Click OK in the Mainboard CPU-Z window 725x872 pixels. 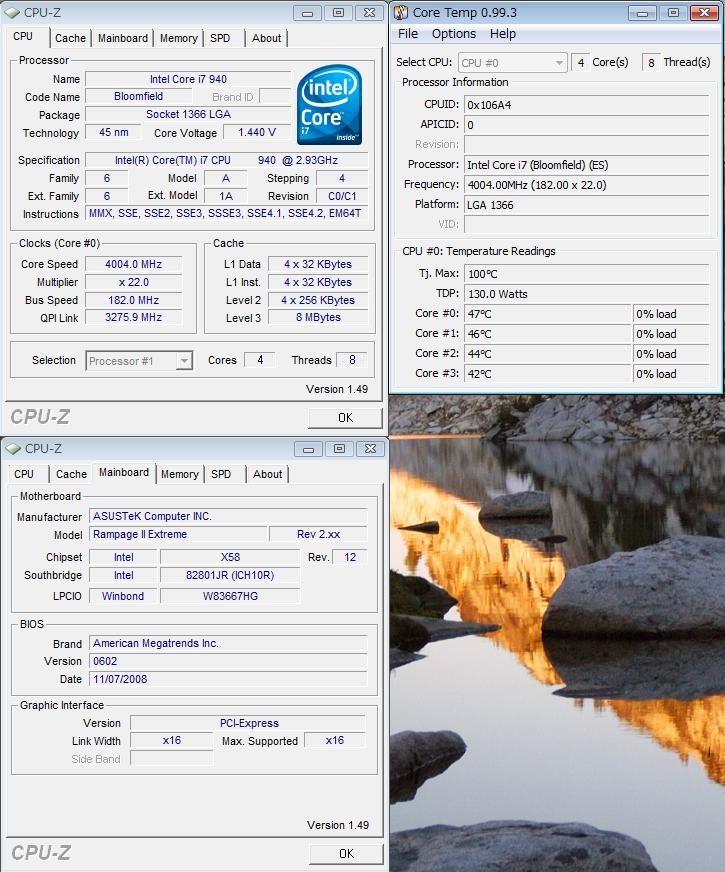coord(346,854)
